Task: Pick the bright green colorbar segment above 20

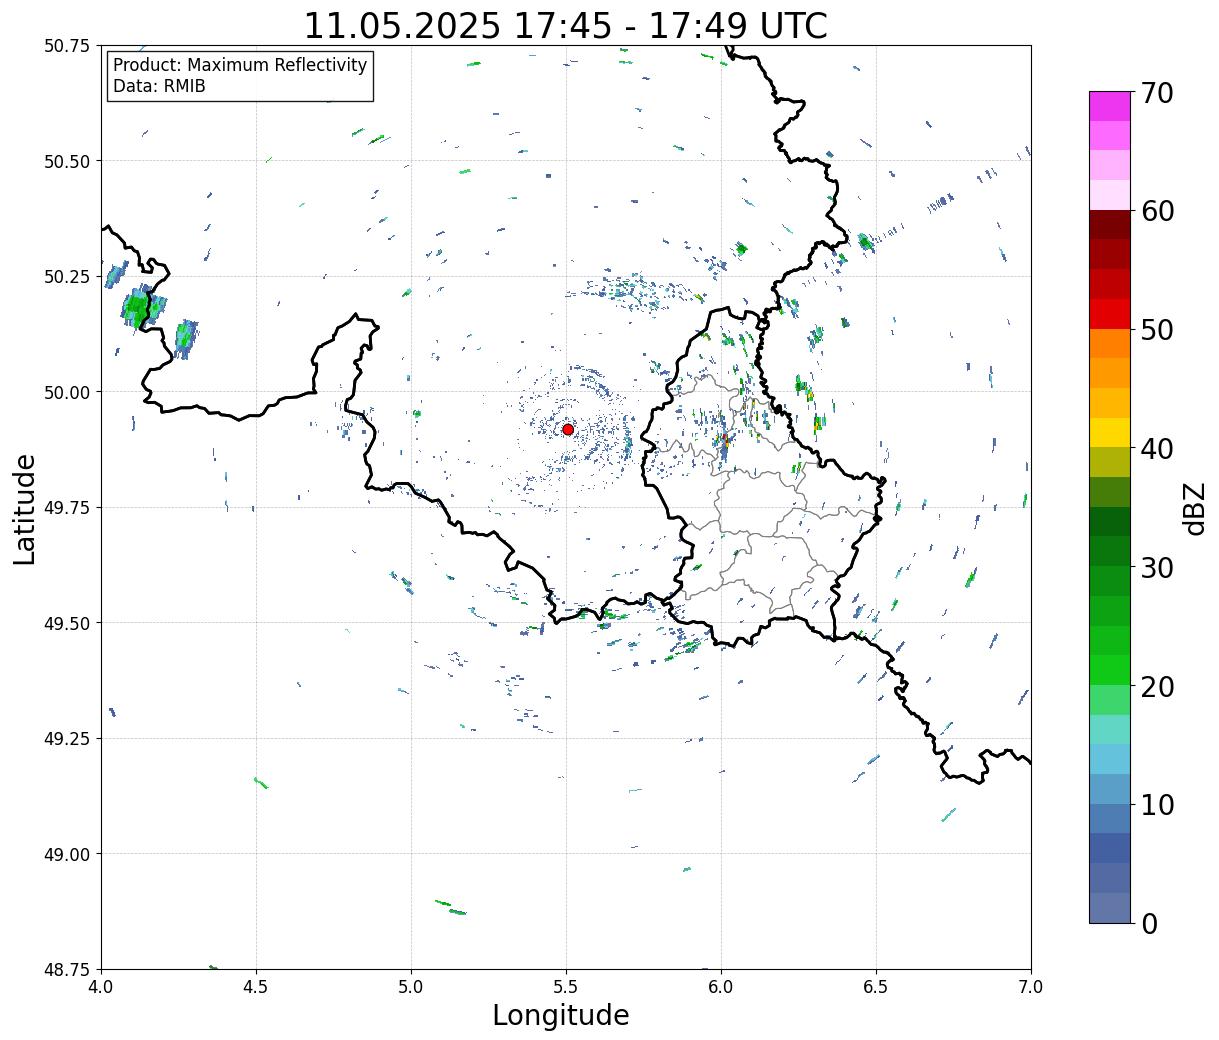Action: [1110, 670]
